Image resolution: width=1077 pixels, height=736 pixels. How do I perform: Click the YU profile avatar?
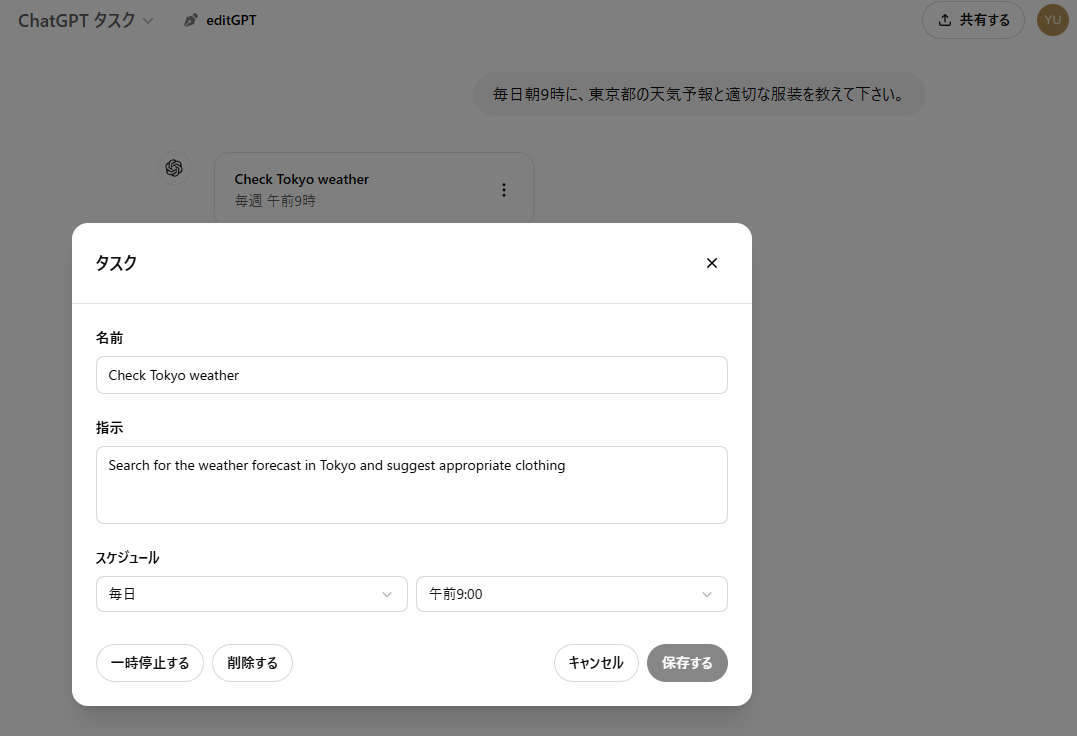coord(1052,19)
